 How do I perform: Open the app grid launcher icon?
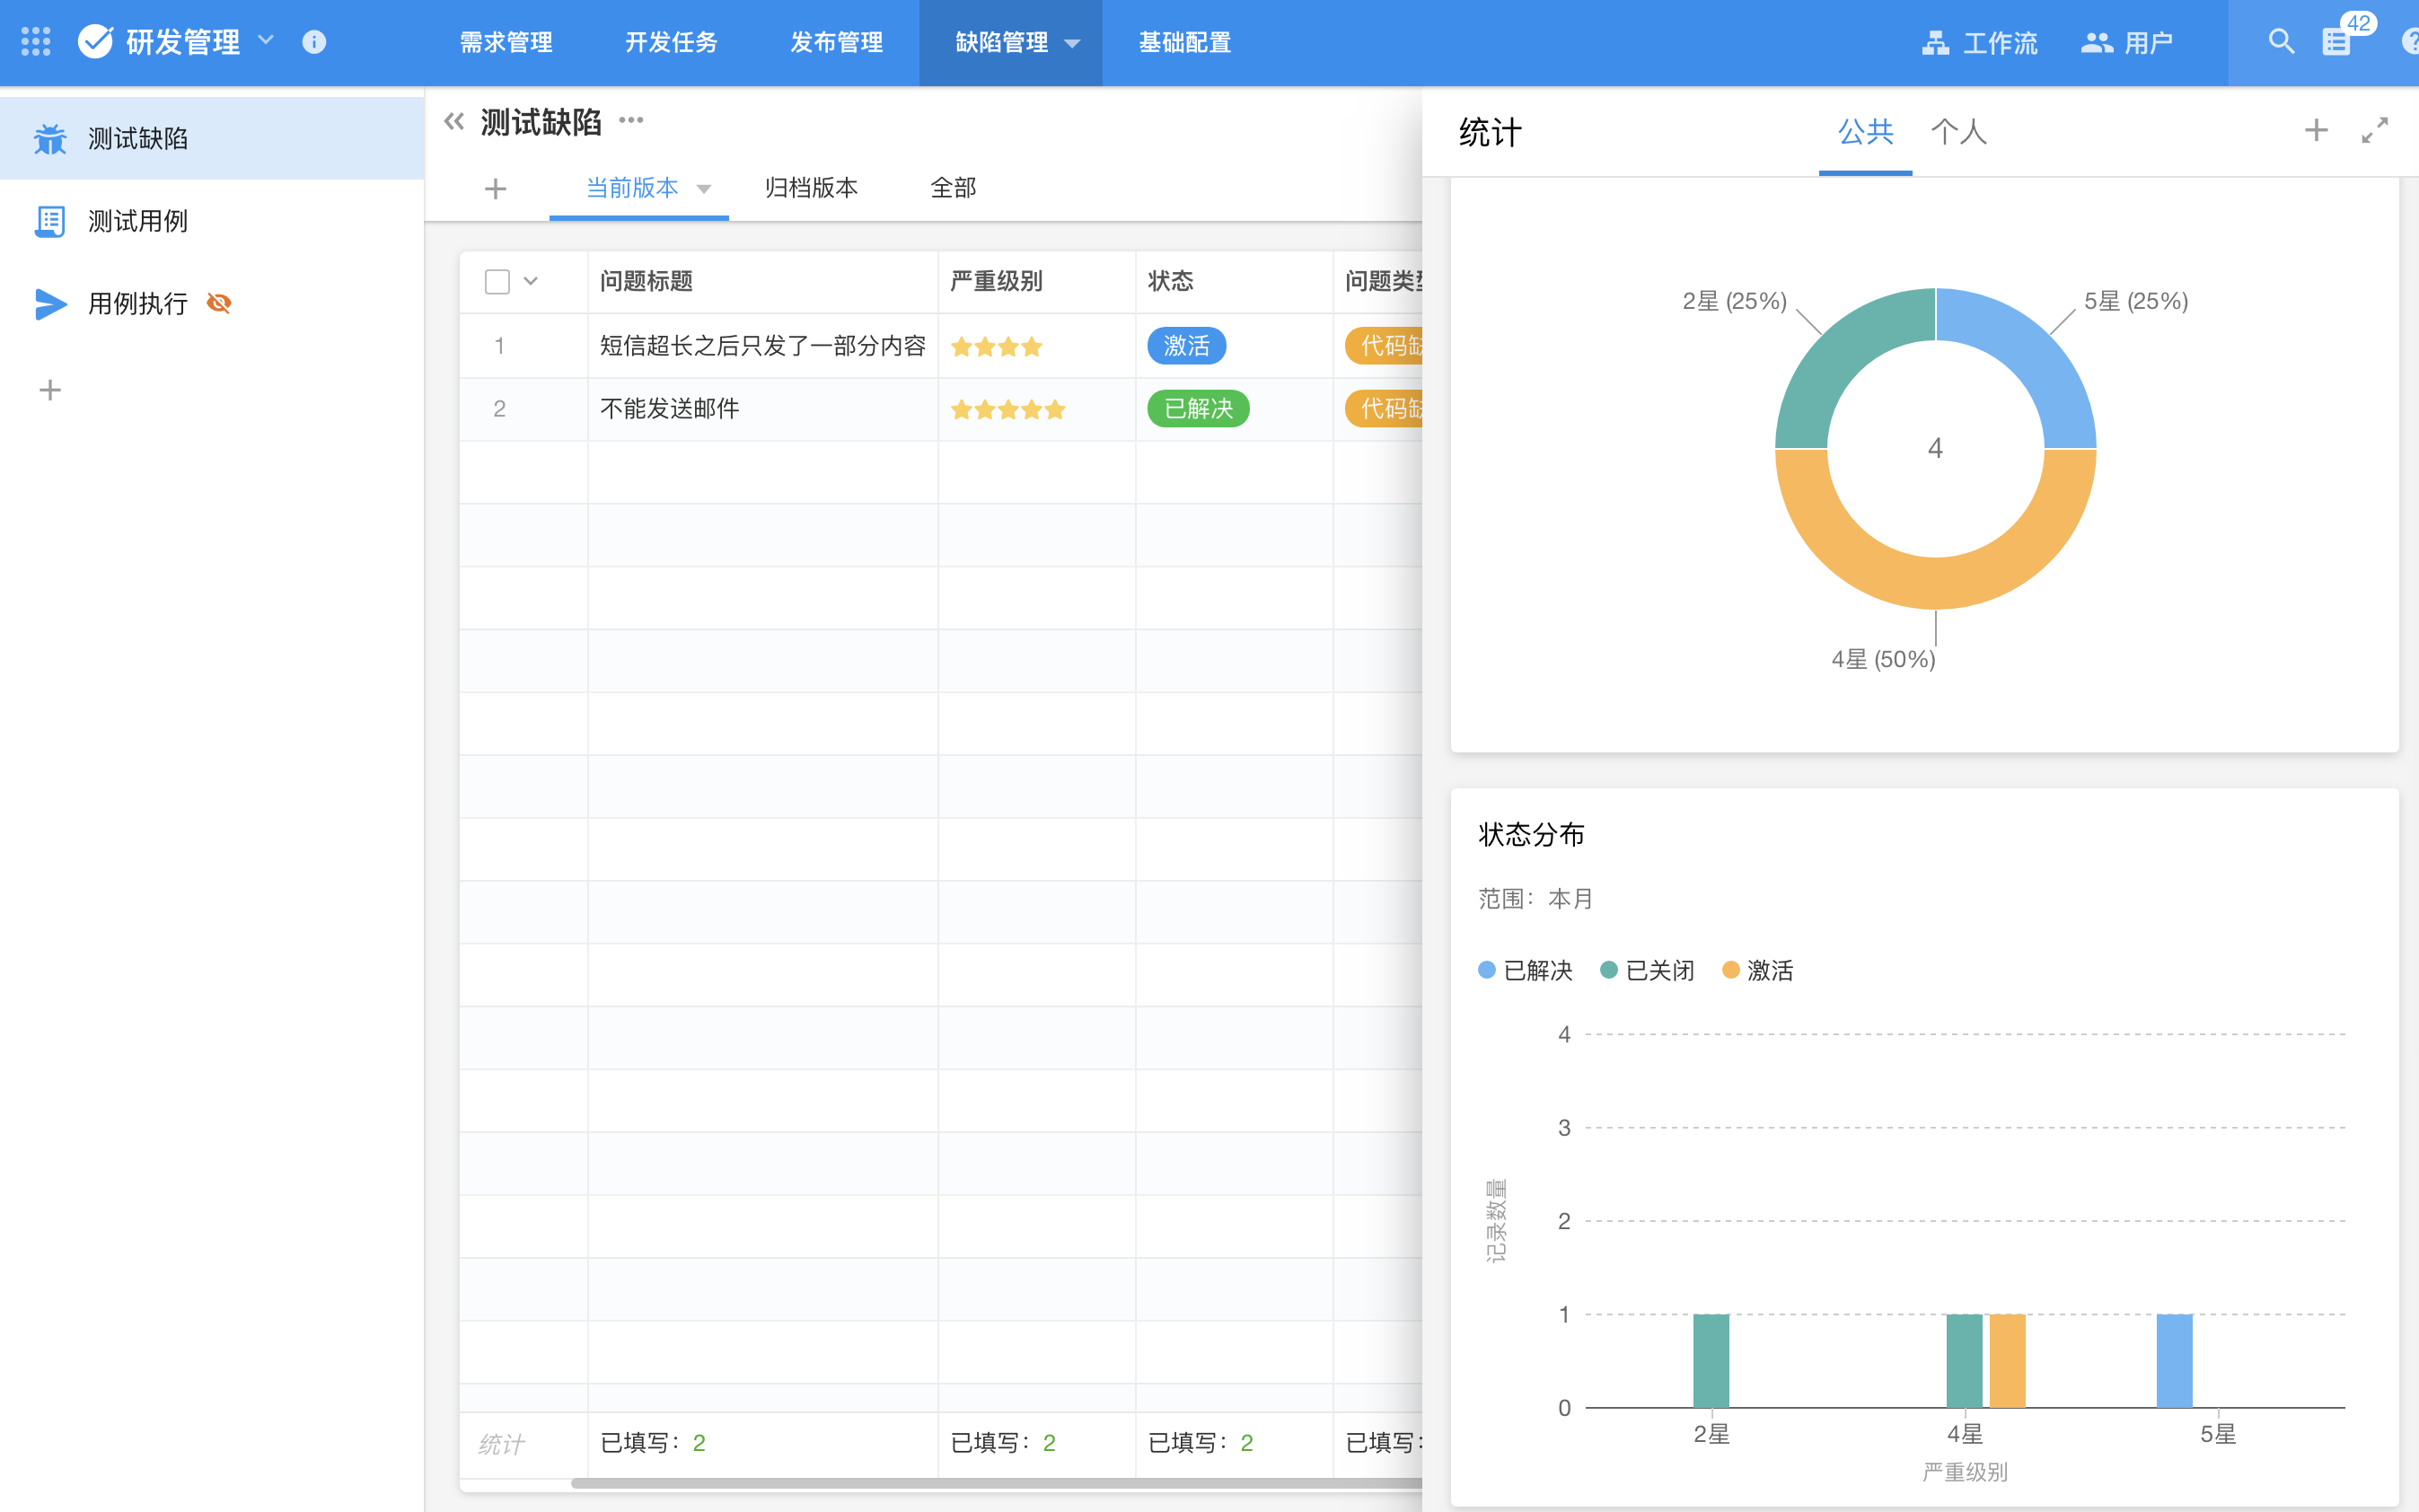tap(36, 41)
